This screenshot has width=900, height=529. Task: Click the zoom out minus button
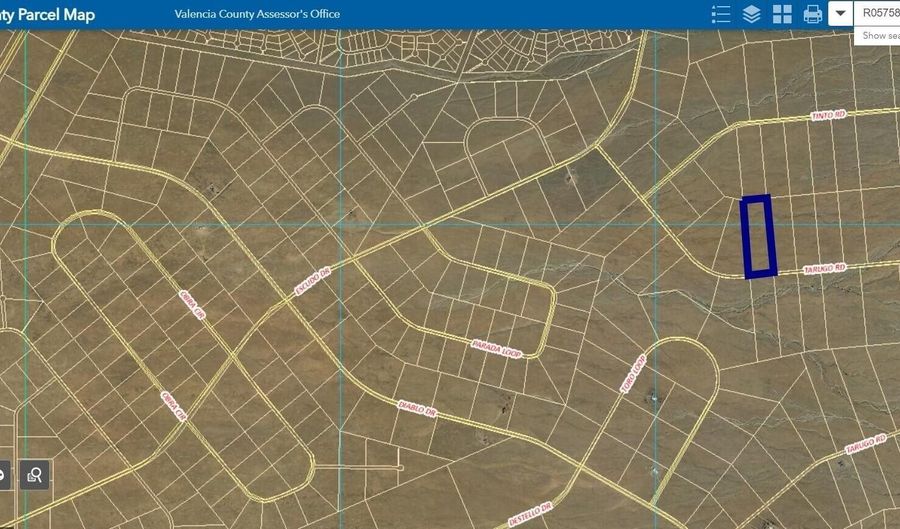point(3,474)
